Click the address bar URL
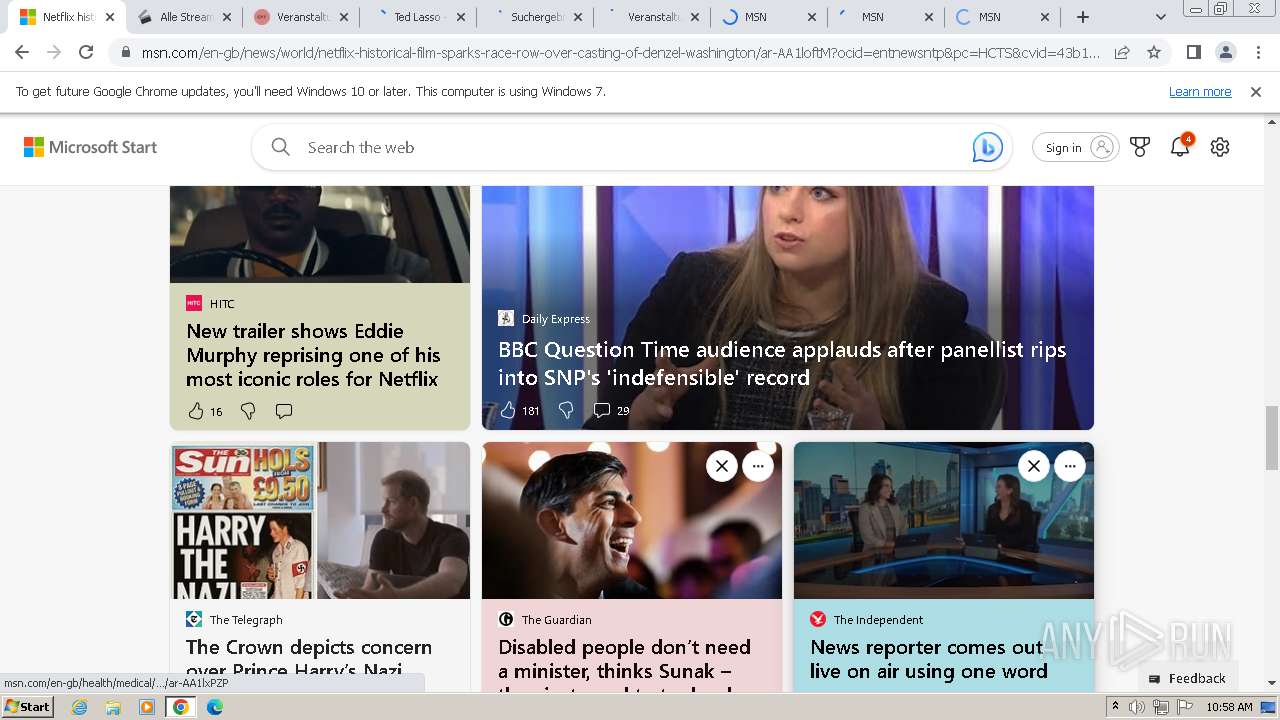The width and height of the screenshot is (1280, 720). pyautogui.click(x=620, y=52)
